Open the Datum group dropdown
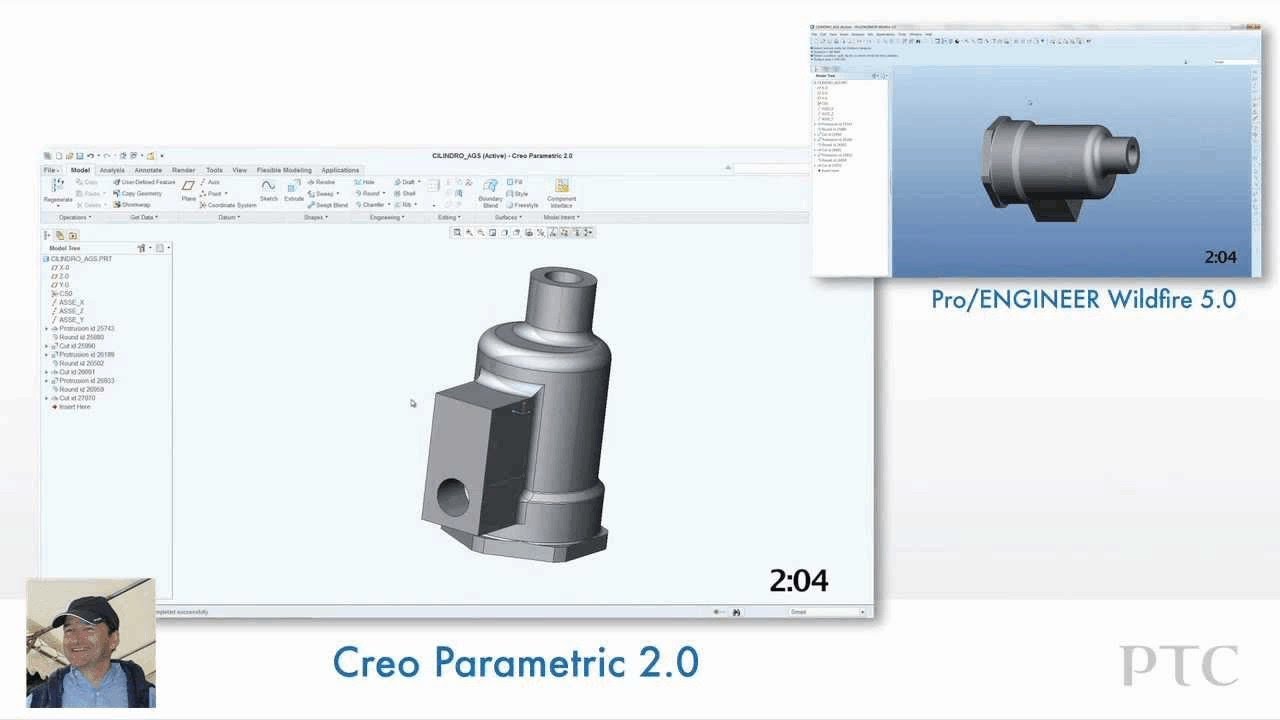The image size is (1280, 720). click(x=229, y=217)
